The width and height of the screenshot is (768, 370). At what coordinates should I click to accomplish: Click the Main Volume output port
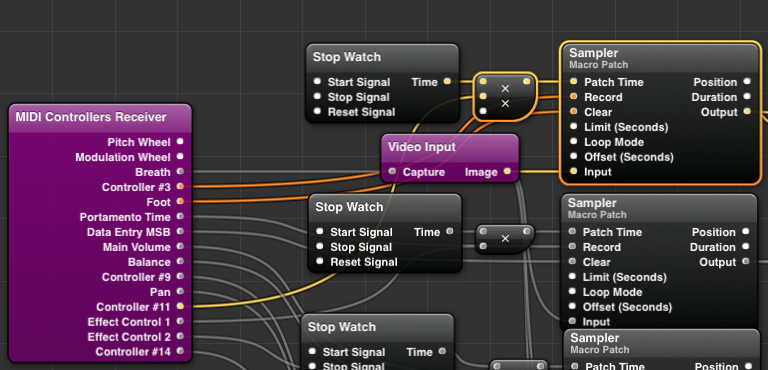(180, 247)
